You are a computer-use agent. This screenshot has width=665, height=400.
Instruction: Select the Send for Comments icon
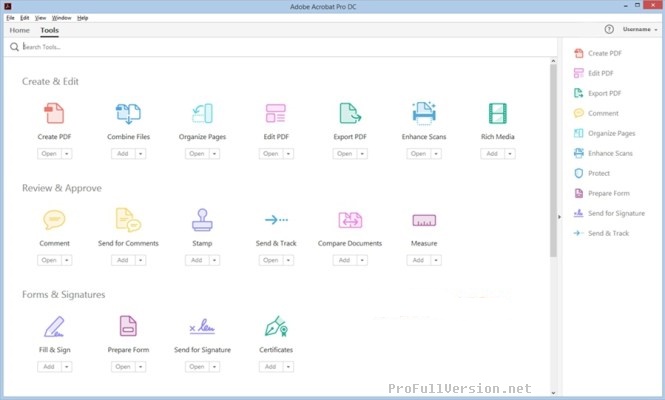(128, 220)
